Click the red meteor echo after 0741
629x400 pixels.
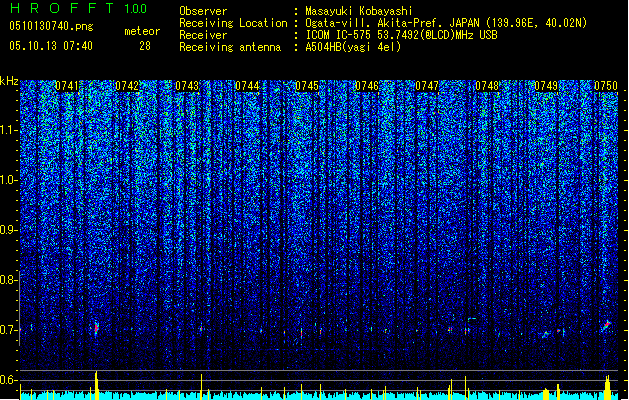[96, 328]
